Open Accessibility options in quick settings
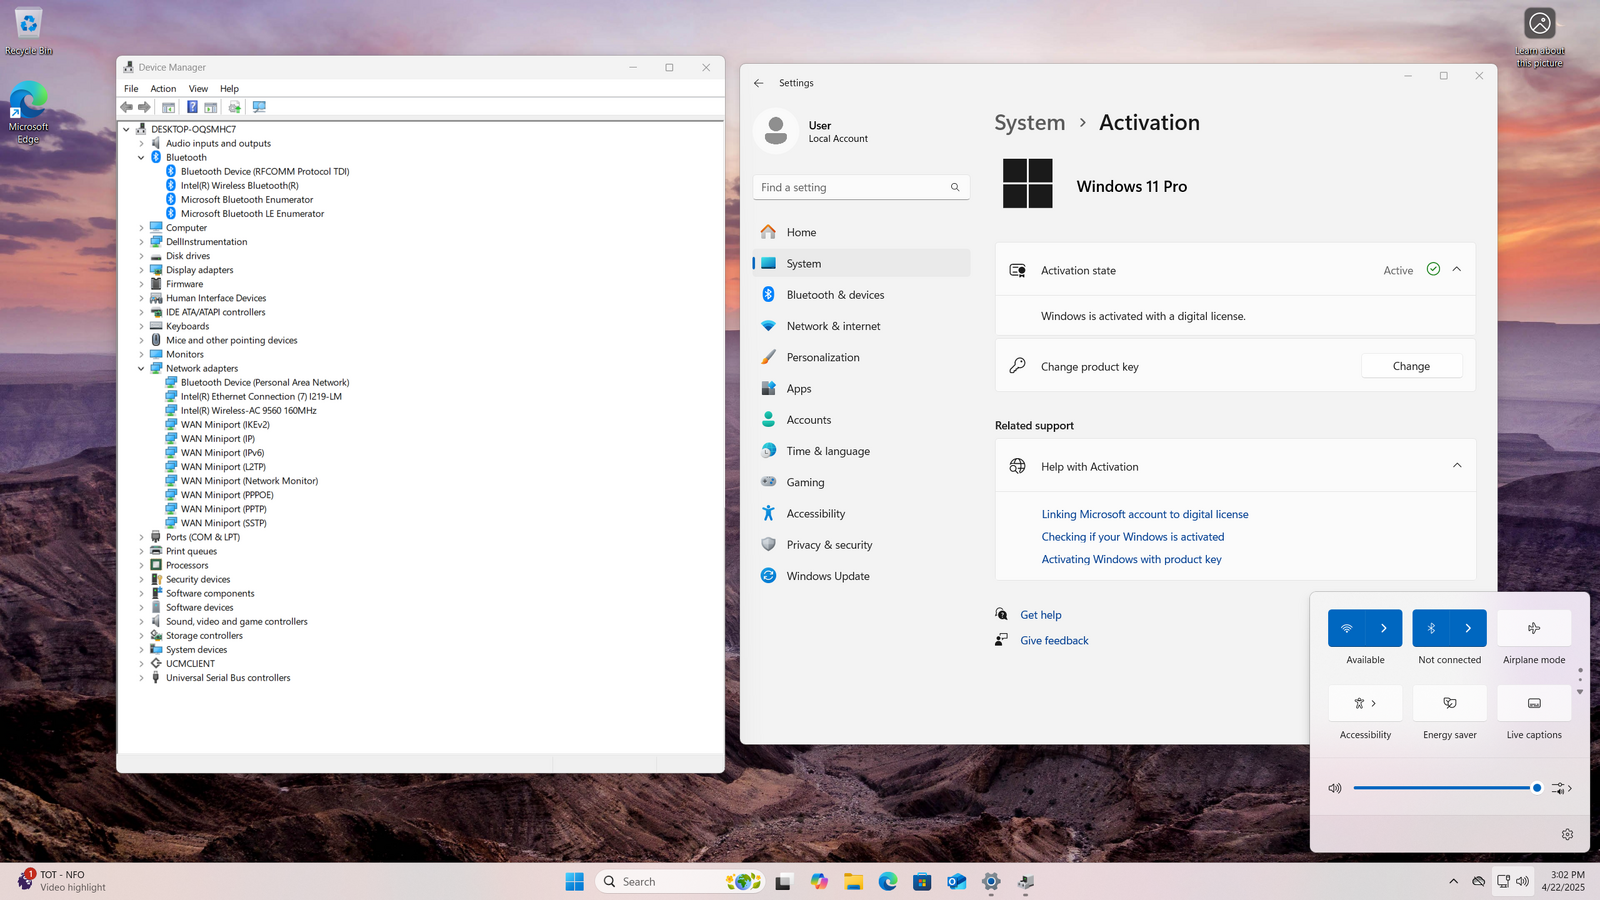Image resolution: width=1600 pixels, height=900 pixels. (1365, 703)
